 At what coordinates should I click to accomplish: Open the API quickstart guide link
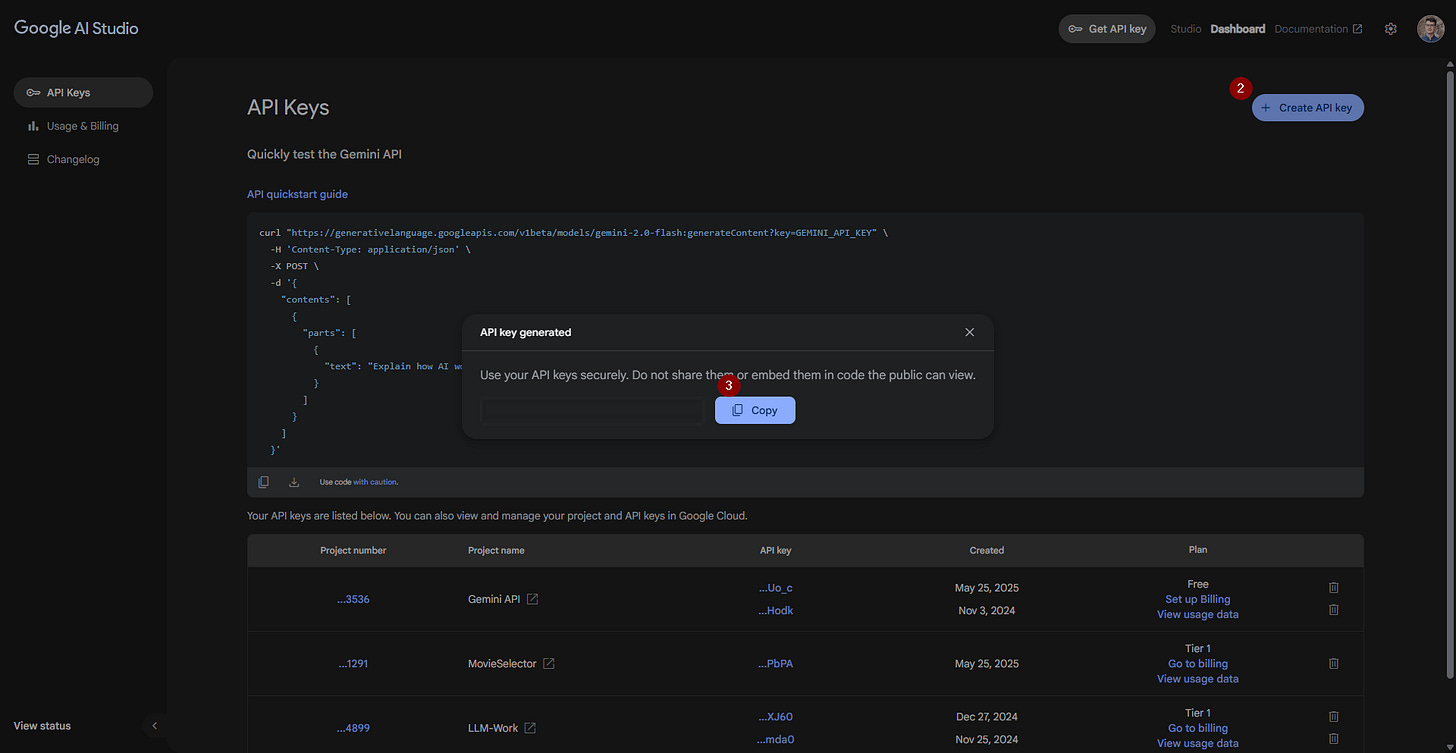pyautogui.click(x=297, y=194)
